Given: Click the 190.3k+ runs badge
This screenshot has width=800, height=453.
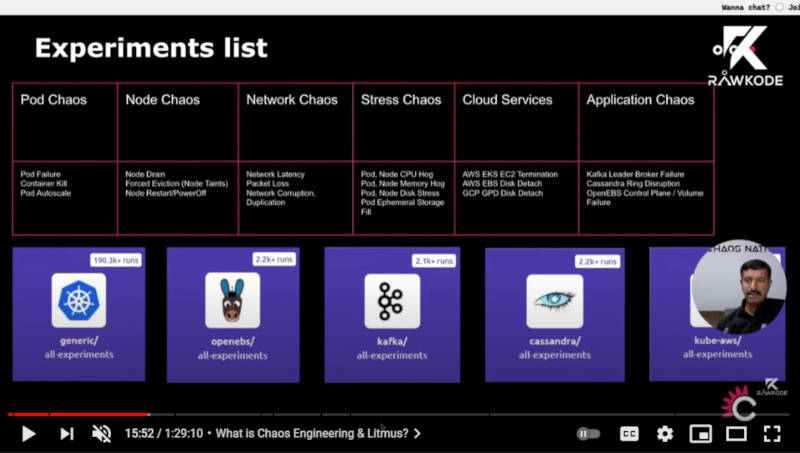Looking at the screenshot, I should [x=116, y=260].
